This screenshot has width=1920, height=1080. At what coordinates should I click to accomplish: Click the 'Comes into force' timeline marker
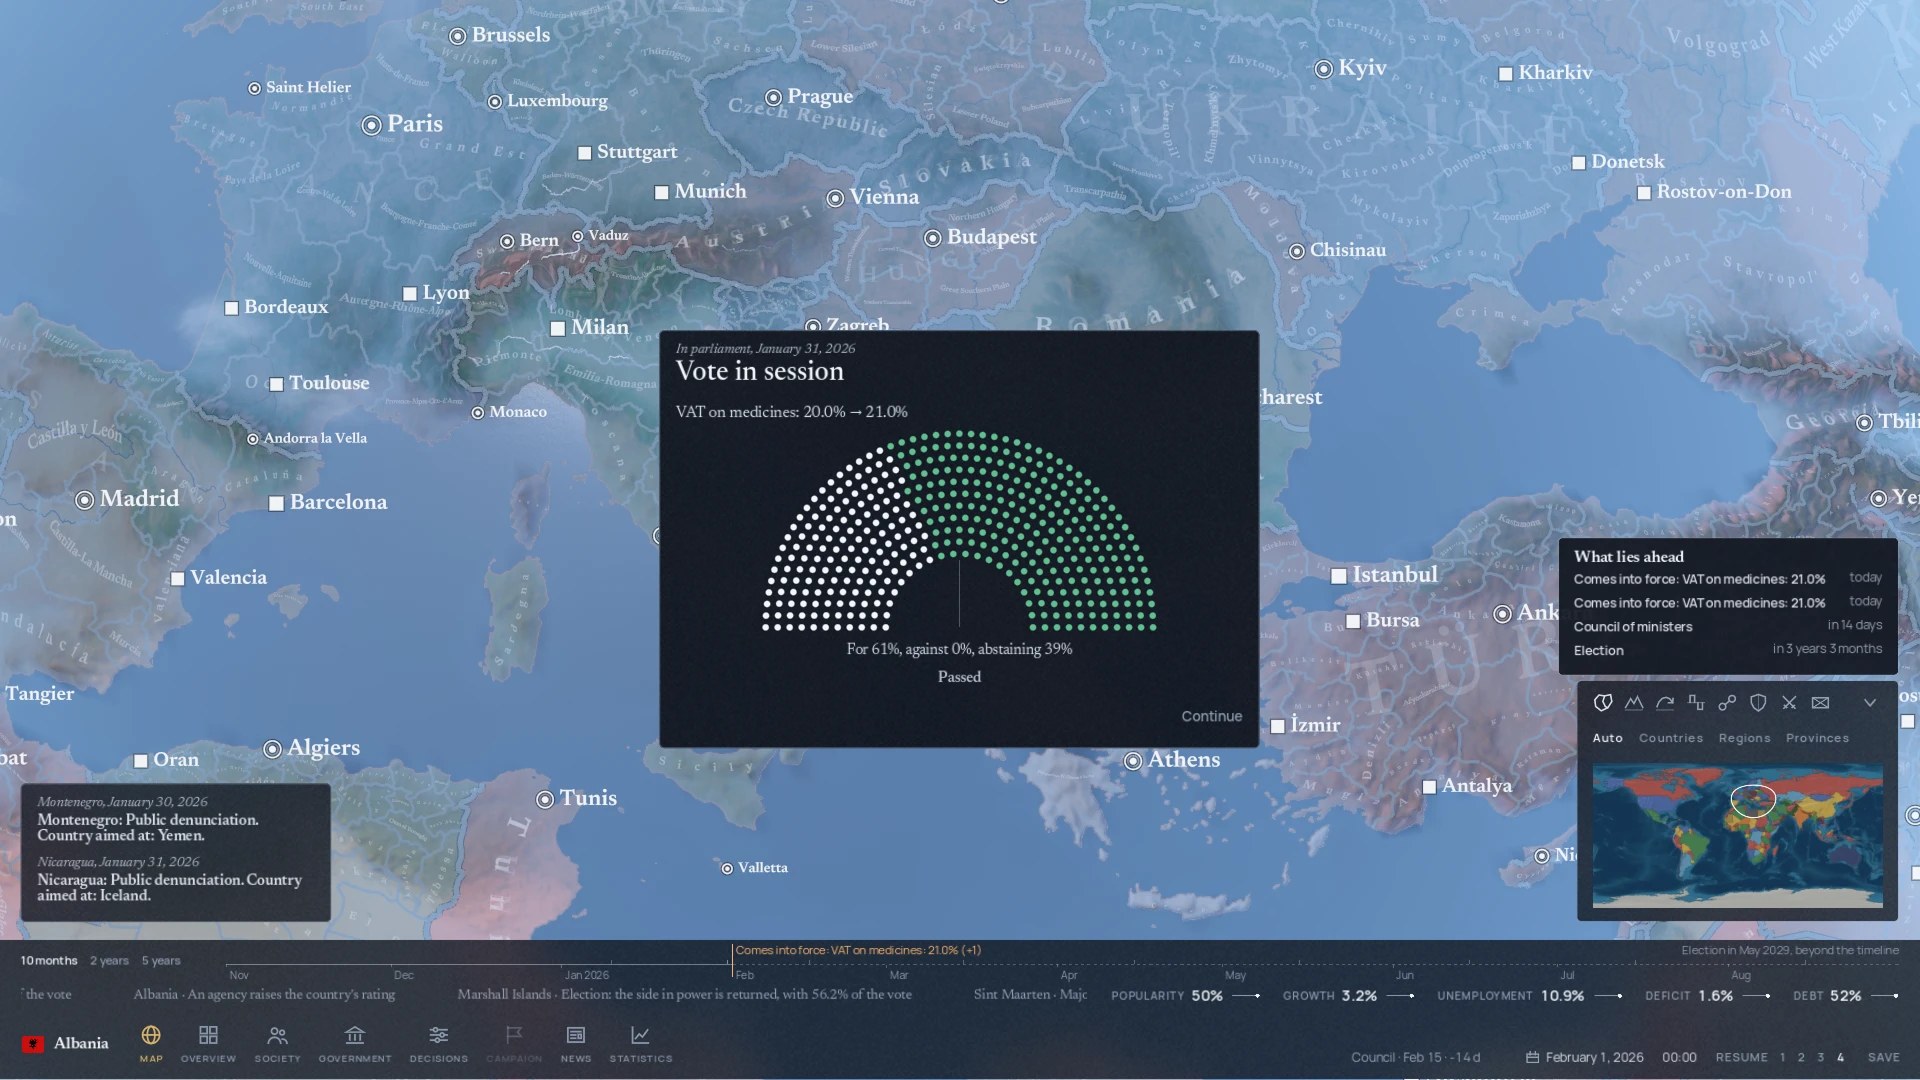[x=858, y=950]
